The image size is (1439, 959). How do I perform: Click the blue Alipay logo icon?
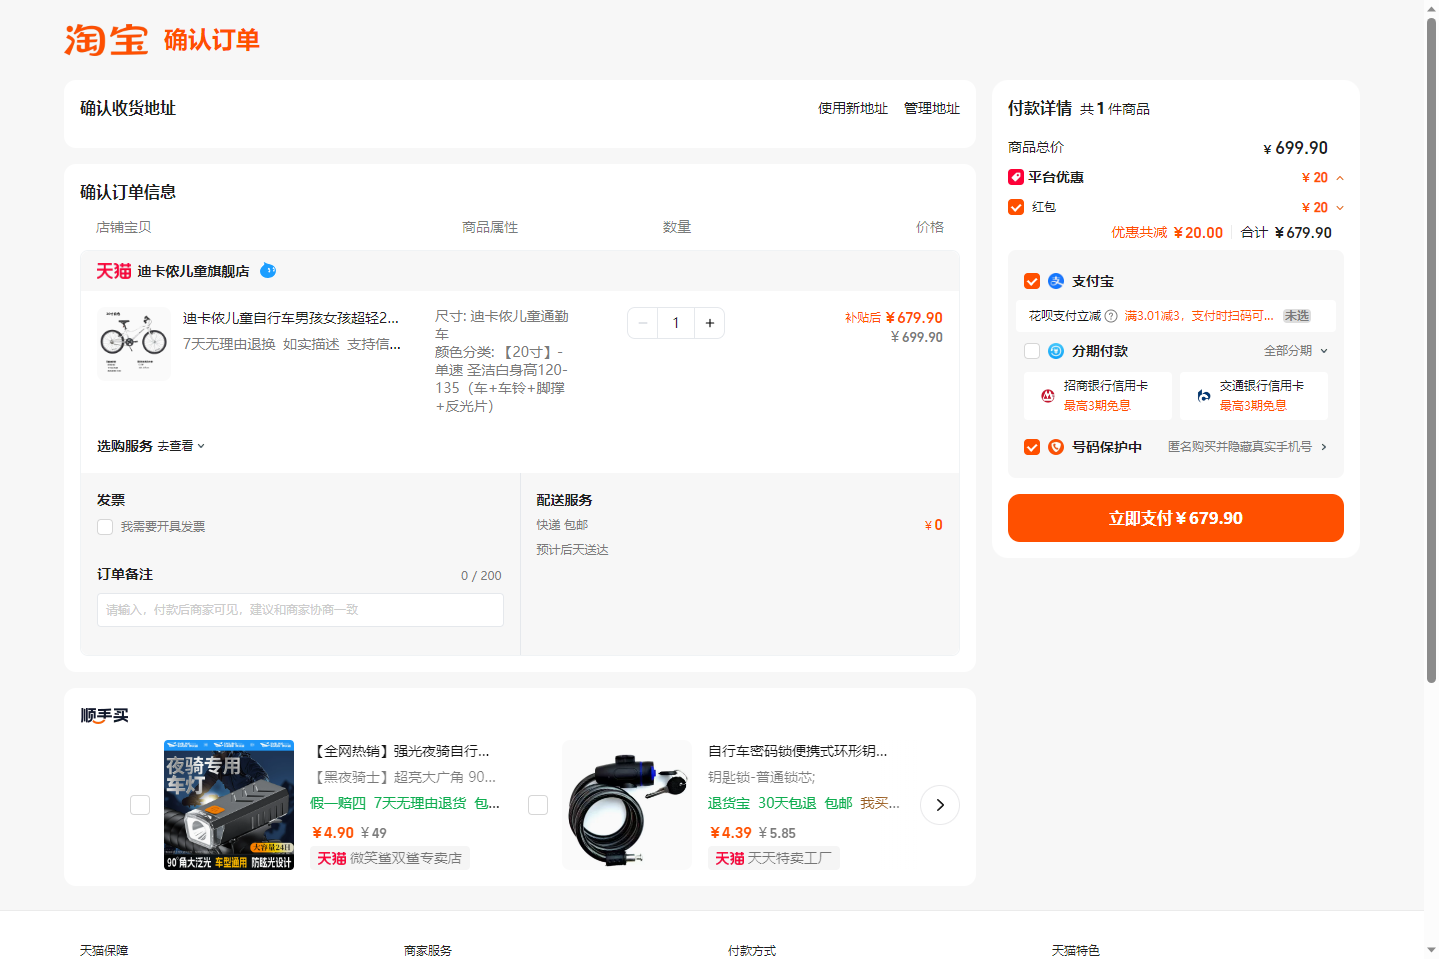(x=1056, y=281)
